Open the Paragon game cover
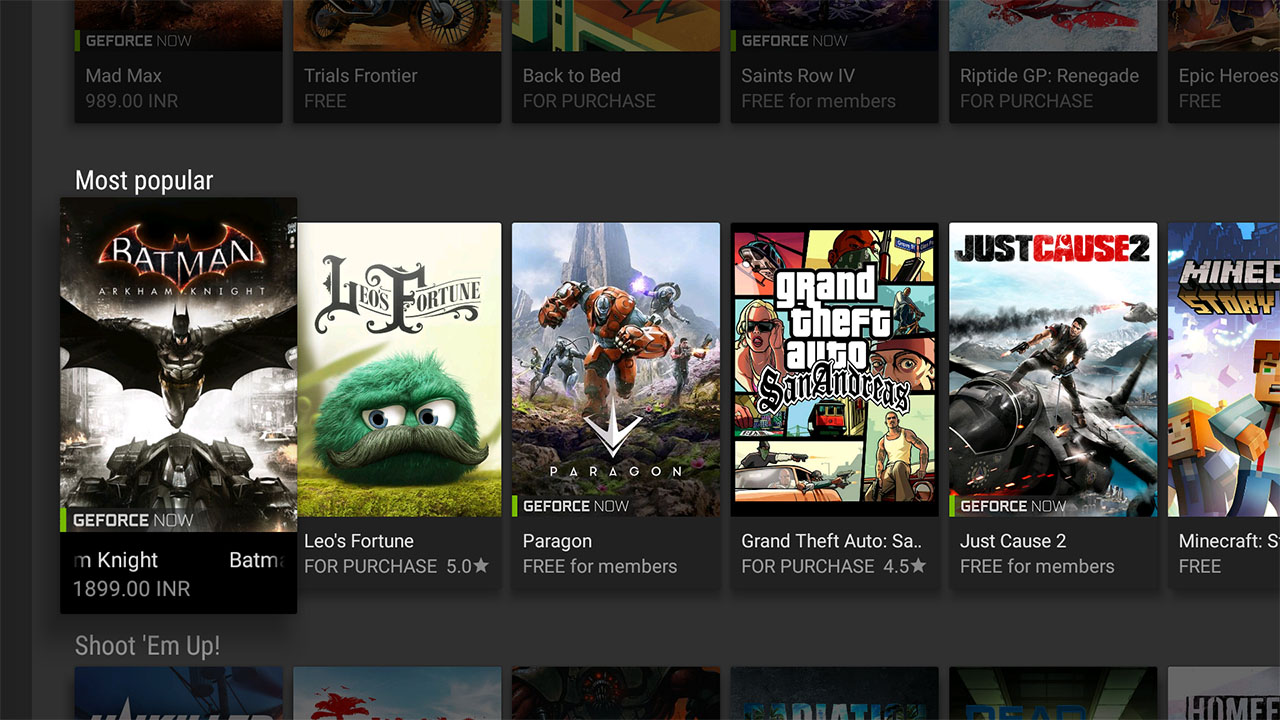This screenshot has width=1280, height=720. (616, 369)
